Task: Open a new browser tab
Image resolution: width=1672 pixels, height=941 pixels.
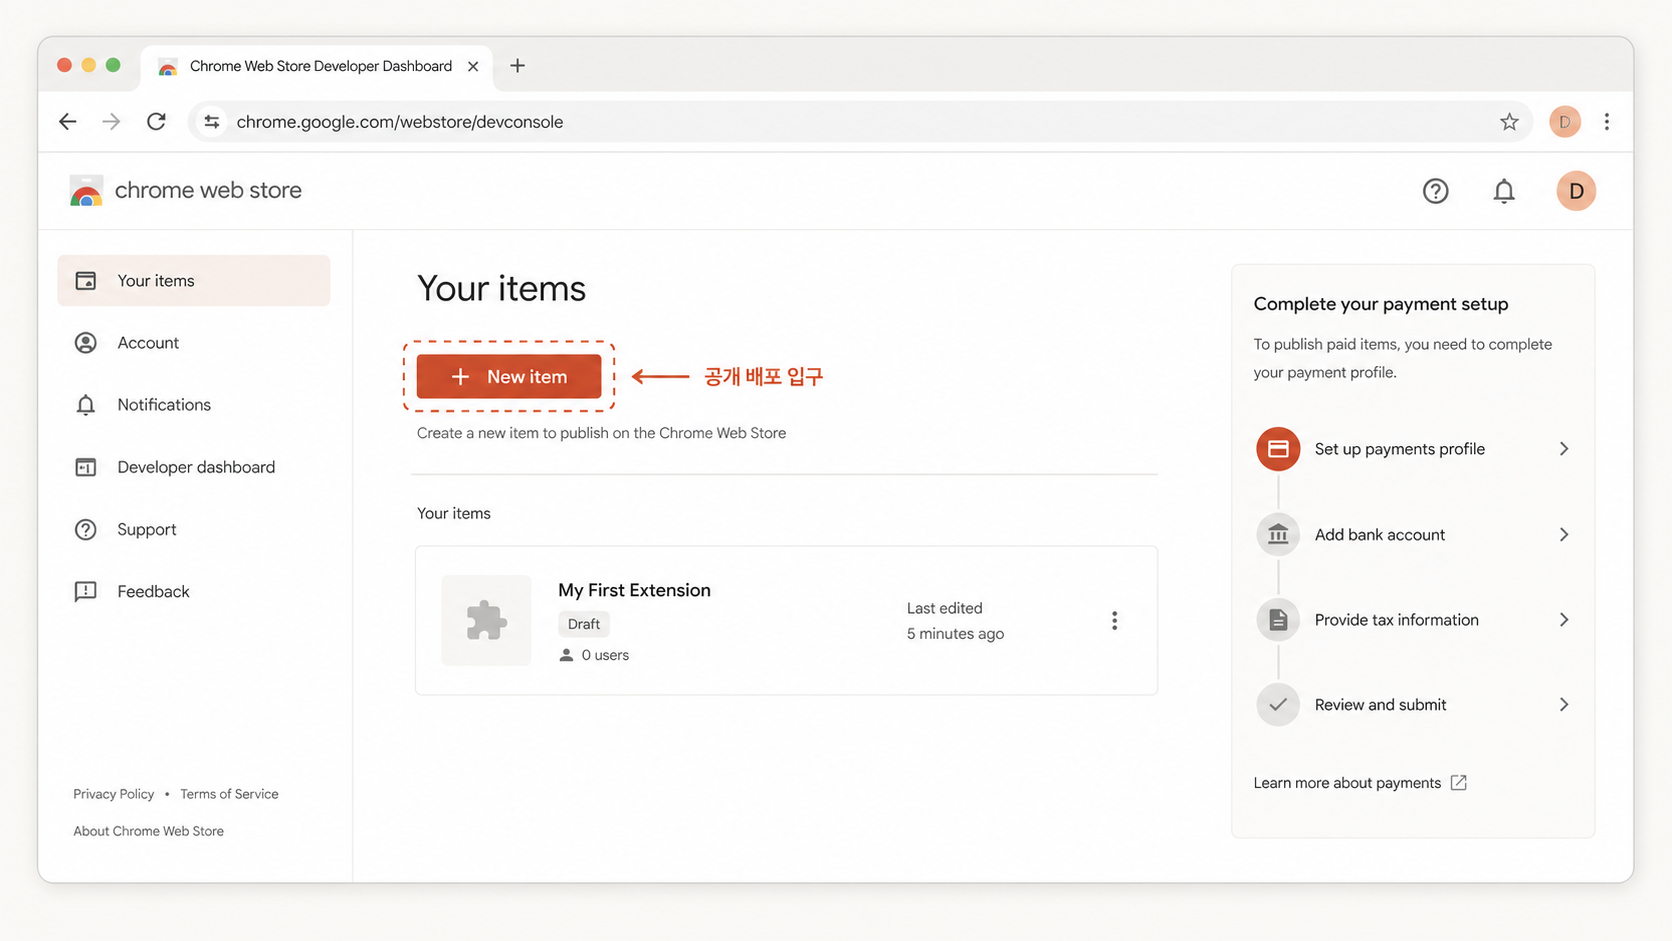Action: click(x=517, y=66)
